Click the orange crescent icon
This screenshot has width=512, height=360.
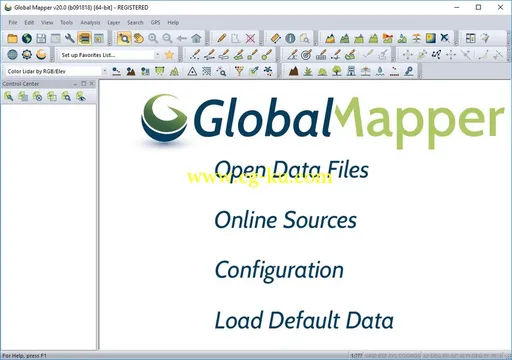pos(41,55)
